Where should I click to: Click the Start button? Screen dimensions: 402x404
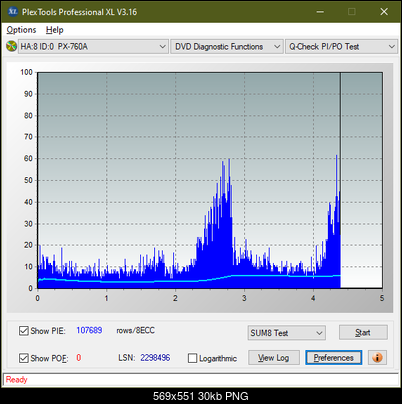363,332
